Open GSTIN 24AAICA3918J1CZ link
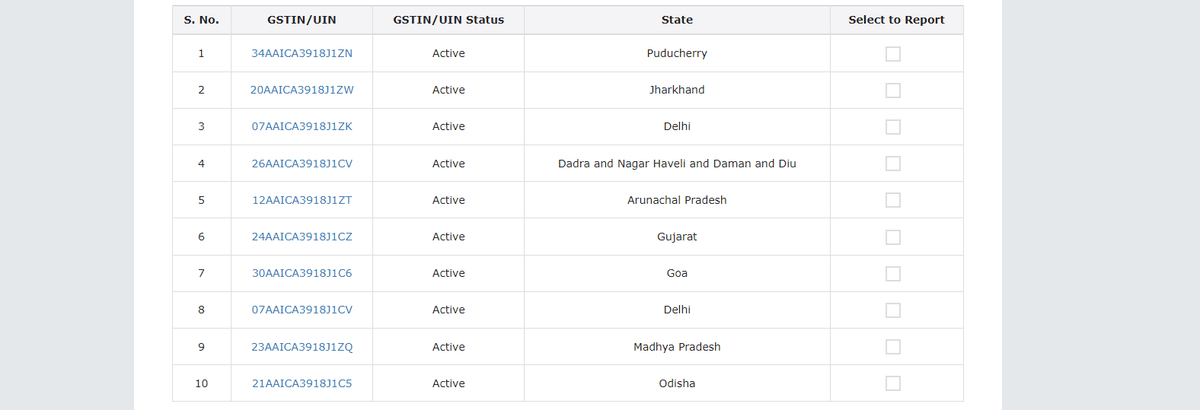Viewport: 1200px width, 410px height. tap(301, 236)
